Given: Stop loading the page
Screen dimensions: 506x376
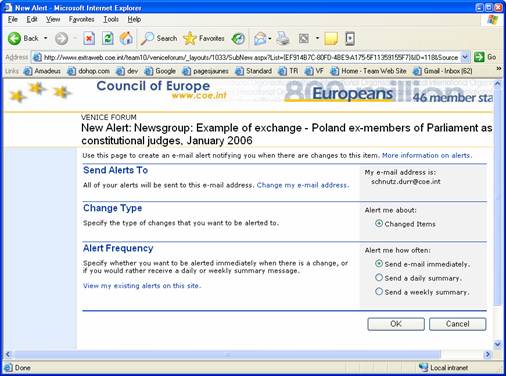Looking at the screenshot, I should point(89,39).
